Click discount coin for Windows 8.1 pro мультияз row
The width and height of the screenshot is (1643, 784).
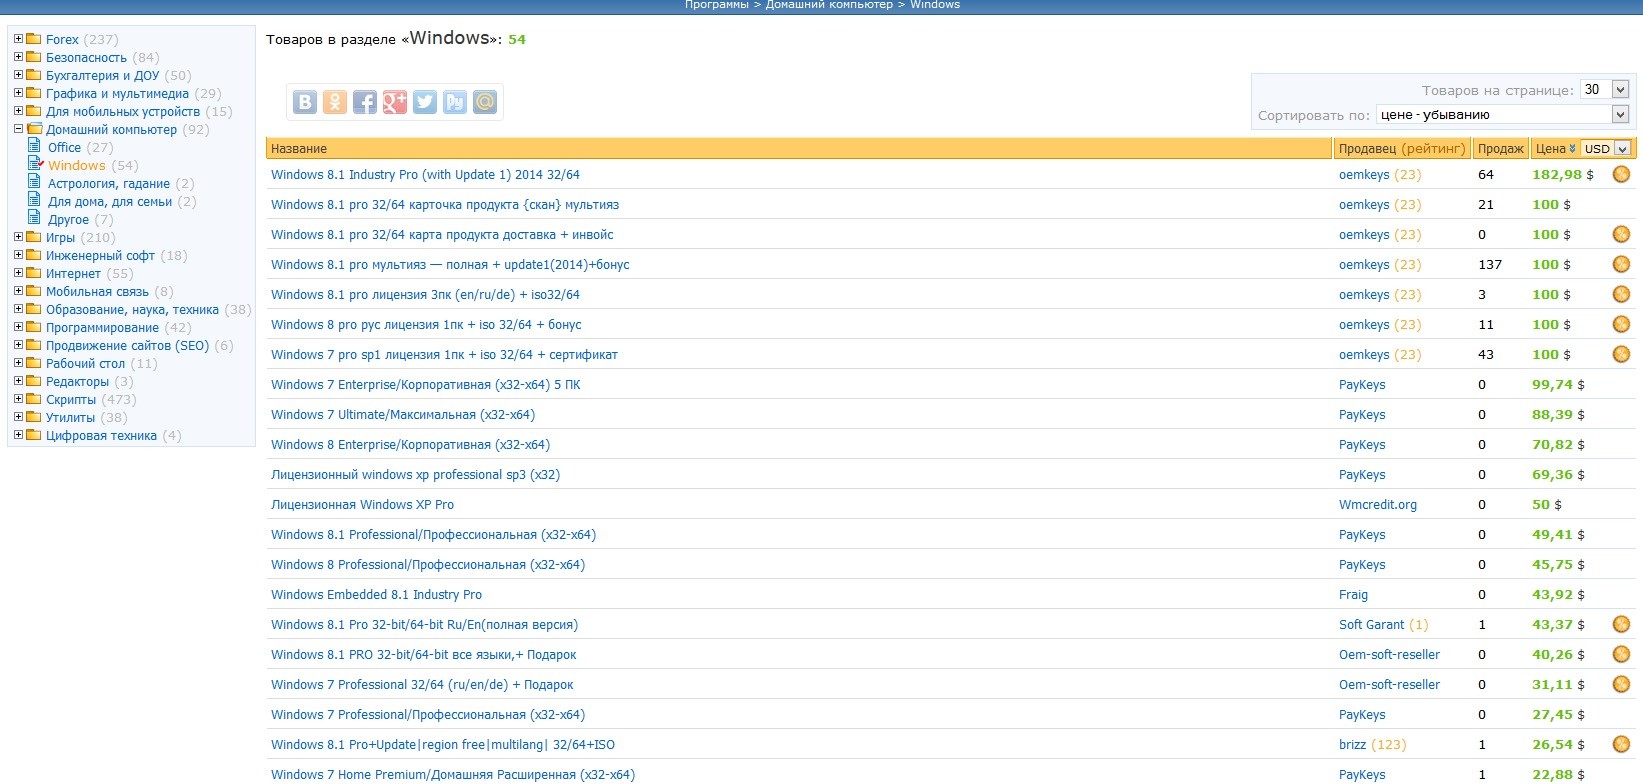[x=1621, y=264]
